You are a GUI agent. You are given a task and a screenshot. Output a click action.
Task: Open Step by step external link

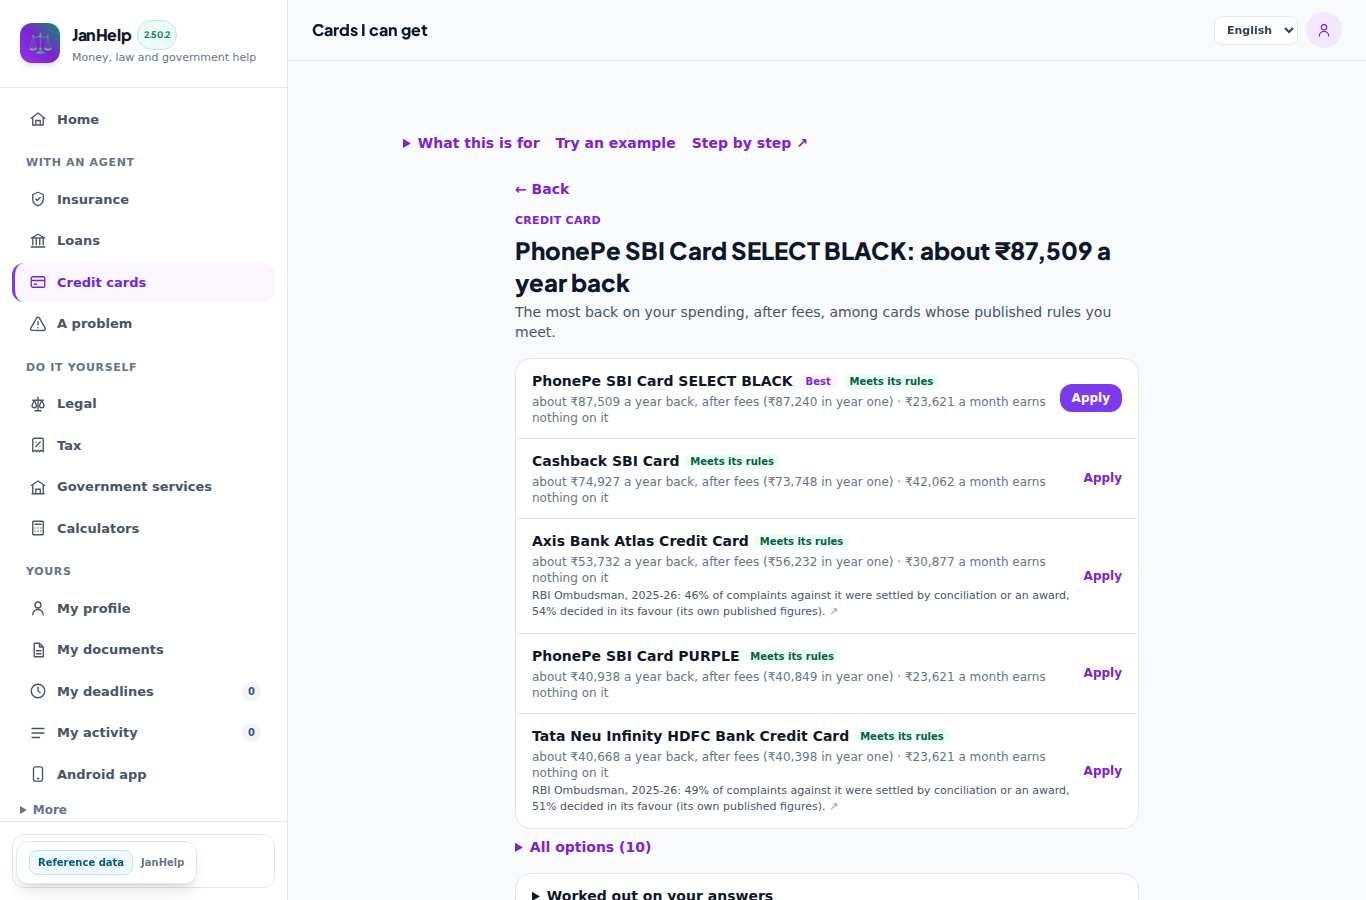click(750, 143)
